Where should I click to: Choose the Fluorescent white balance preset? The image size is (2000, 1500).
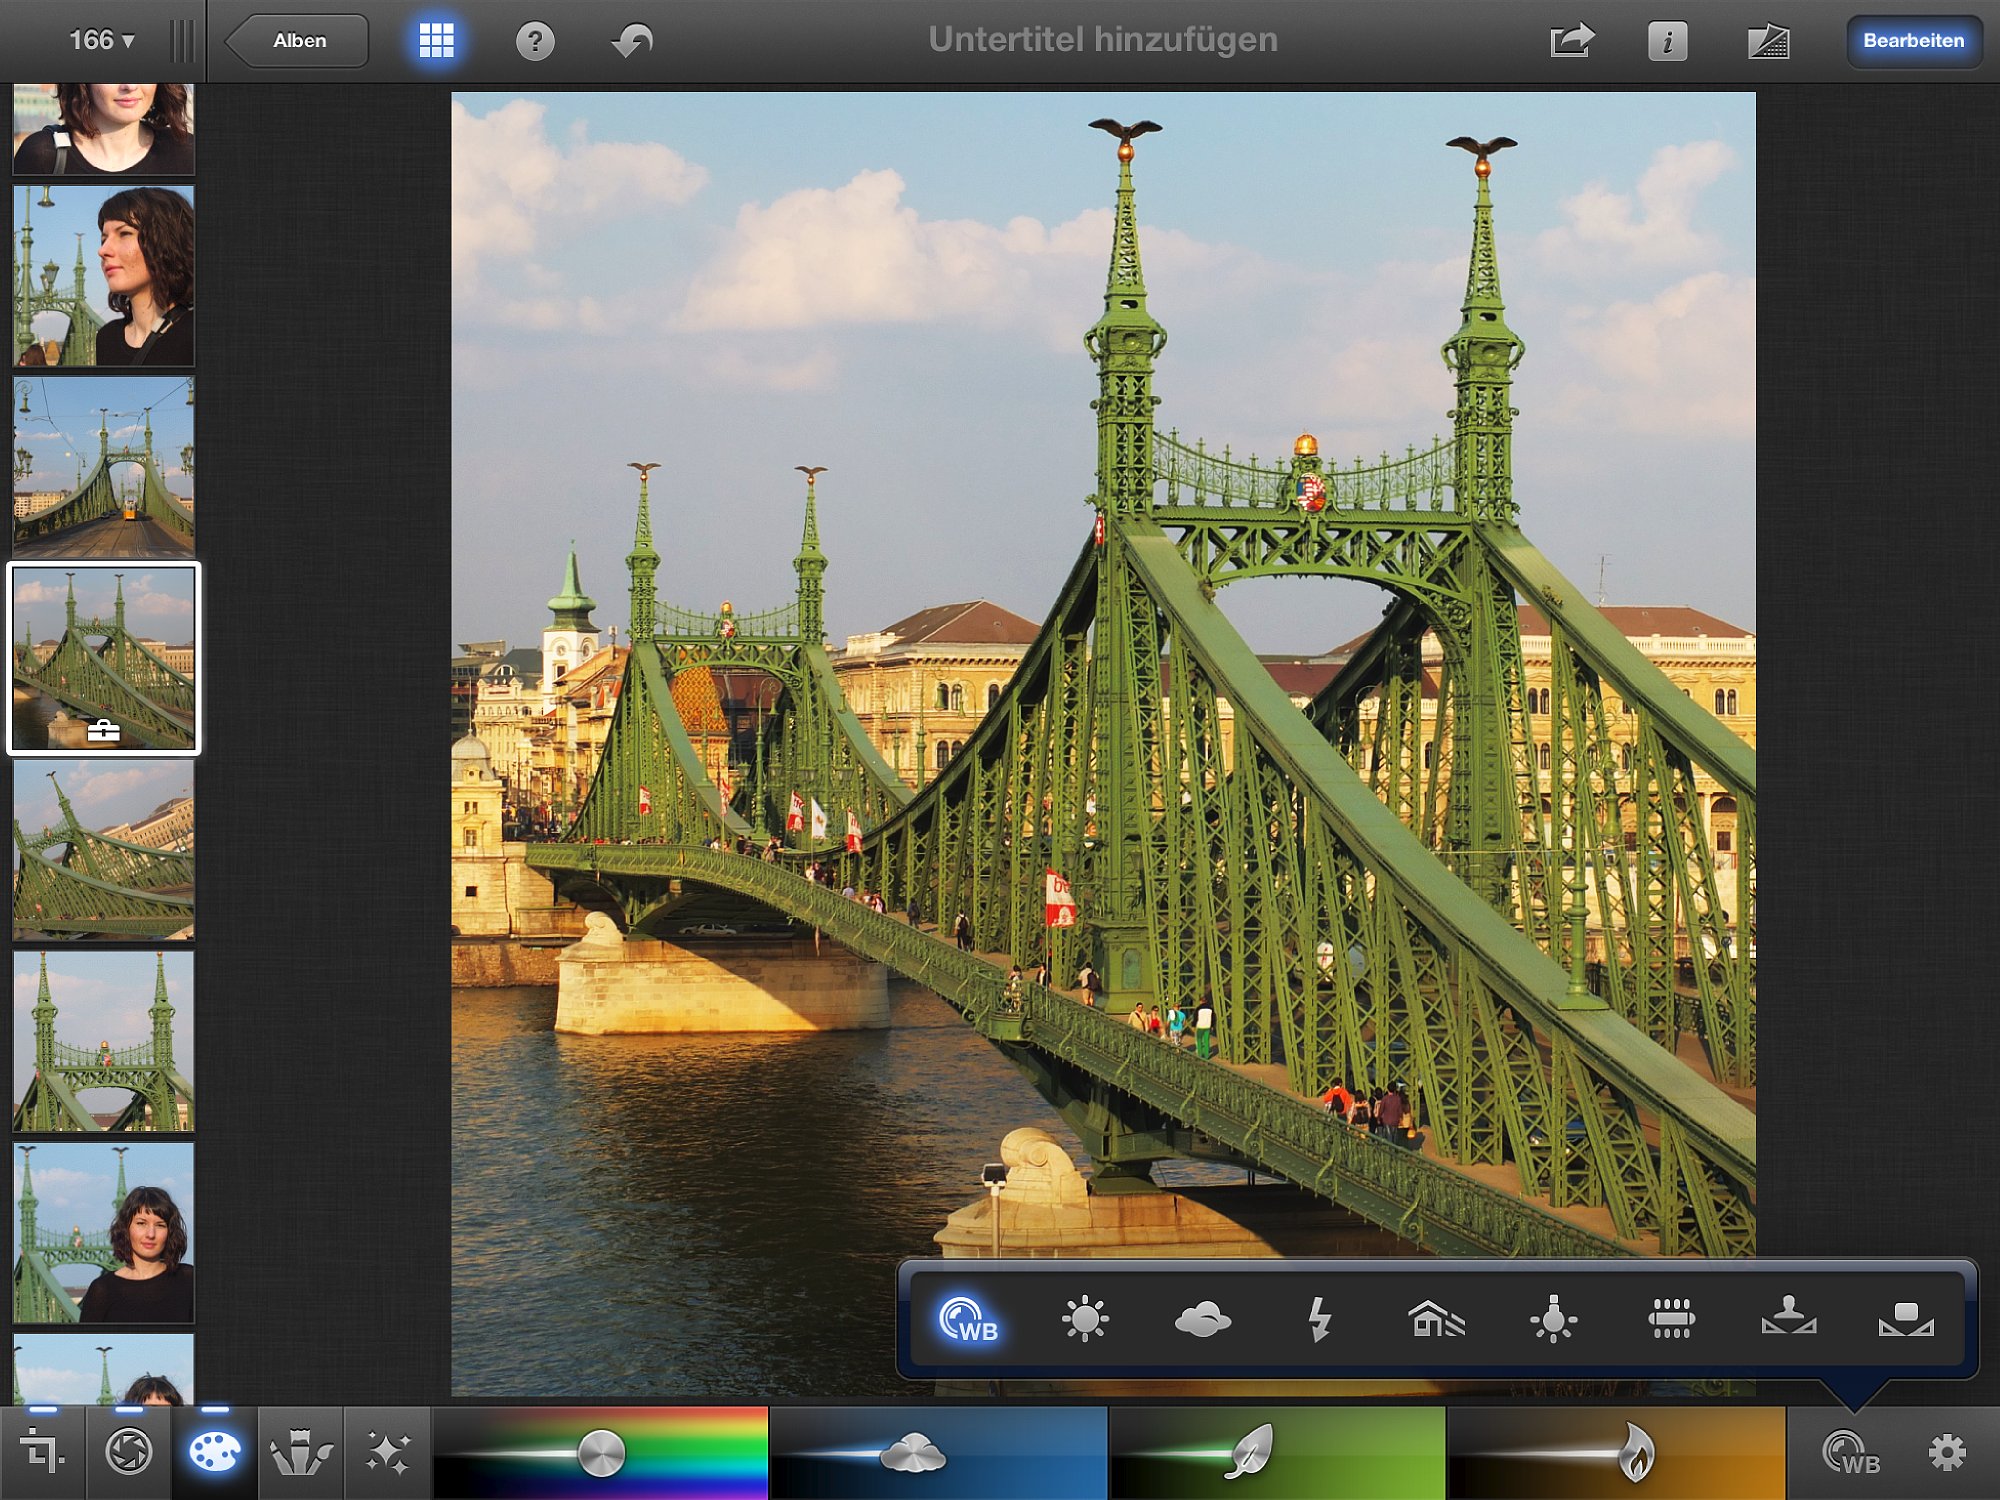click(x=1671, y=1319)
